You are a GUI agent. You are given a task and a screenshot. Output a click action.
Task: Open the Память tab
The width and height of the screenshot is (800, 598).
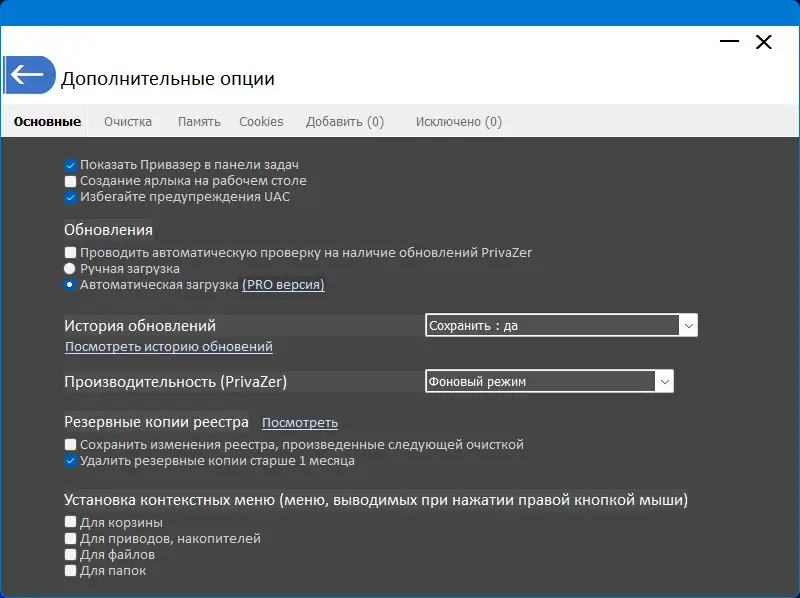click(x=198, y=120)
